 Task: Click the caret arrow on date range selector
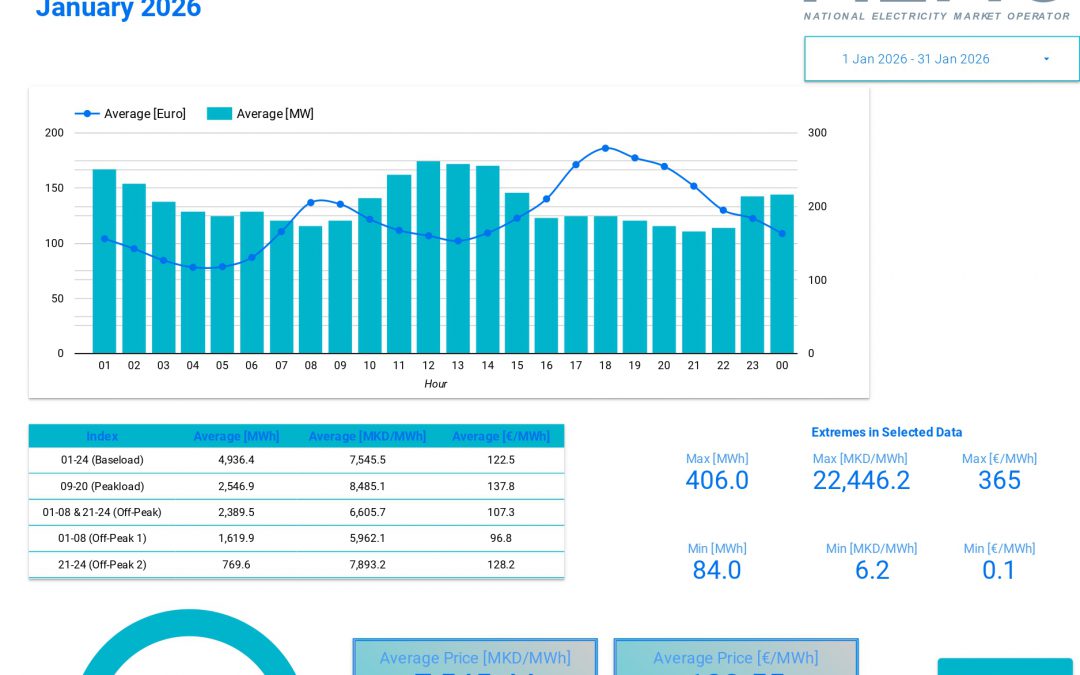1047,58
